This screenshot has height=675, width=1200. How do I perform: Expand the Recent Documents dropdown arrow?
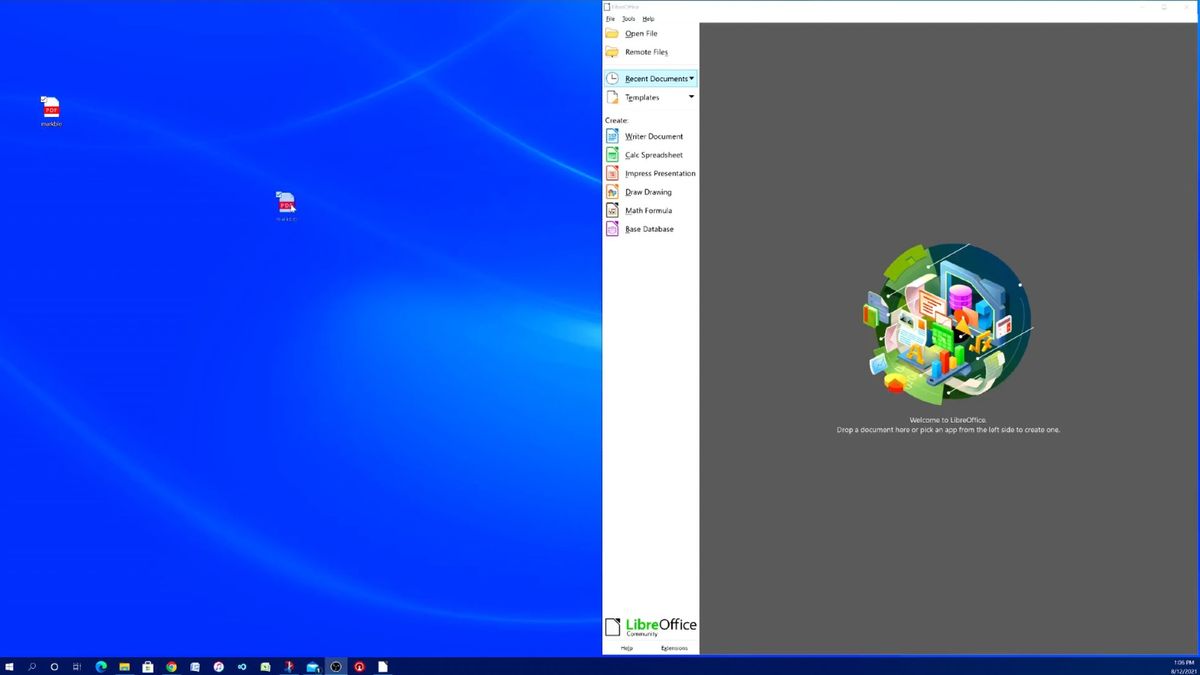click(691, 77)
